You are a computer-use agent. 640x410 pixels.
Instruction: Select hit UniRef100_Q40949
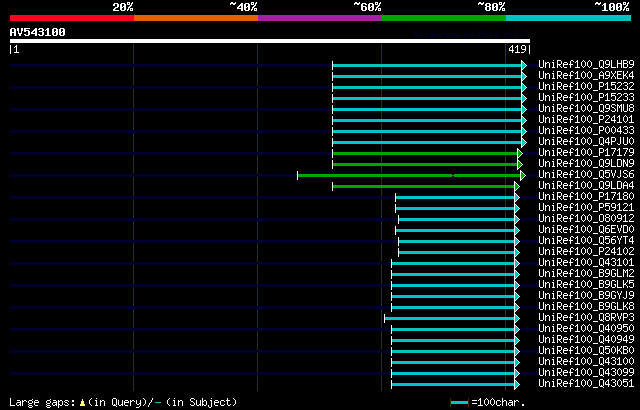click(x=586, y=340)
